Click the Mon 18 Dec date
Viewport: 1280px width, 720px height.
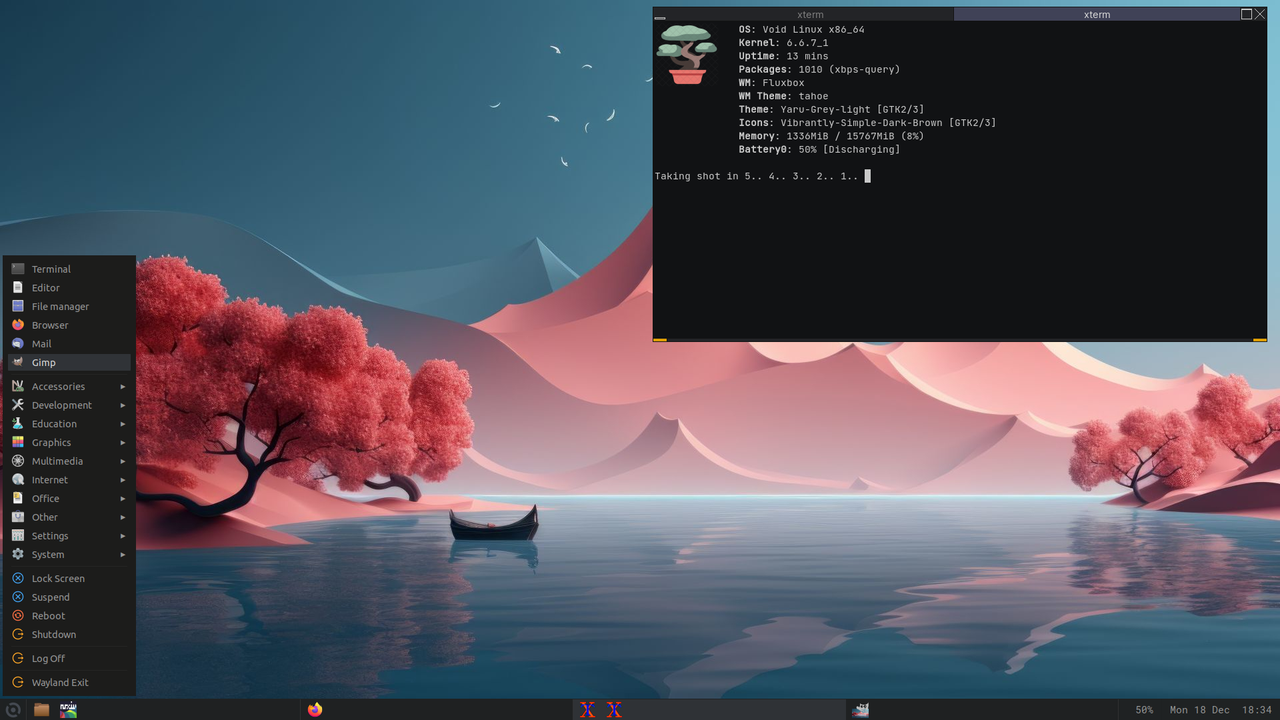pos(1200,710)
